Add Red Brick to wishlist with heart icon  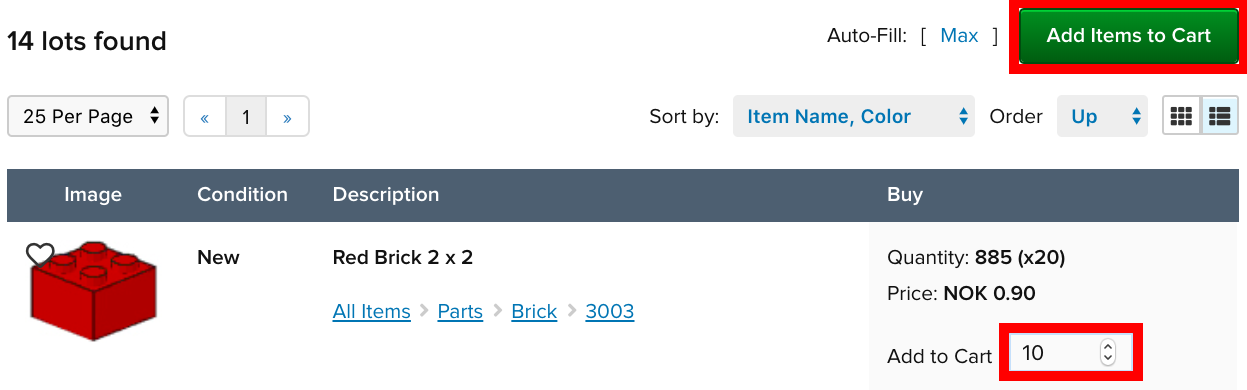(39, 254)
